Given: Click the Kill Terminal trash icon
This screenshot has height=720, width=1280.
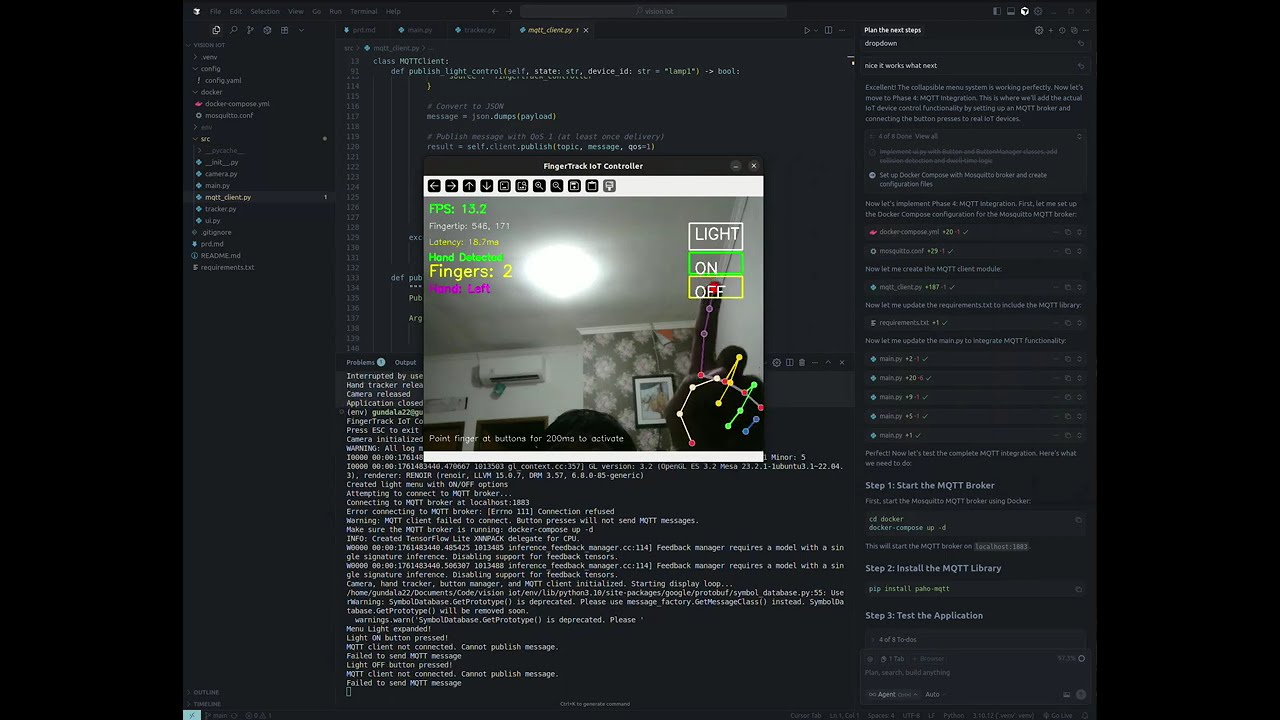Looking at the screenshot, I should point(801,362).
